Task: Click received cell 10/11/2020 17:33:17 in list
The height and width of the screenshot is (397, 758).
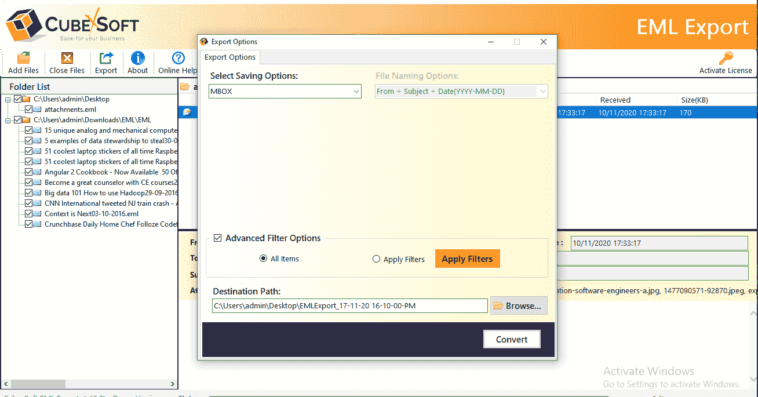Action: (632, 112)
